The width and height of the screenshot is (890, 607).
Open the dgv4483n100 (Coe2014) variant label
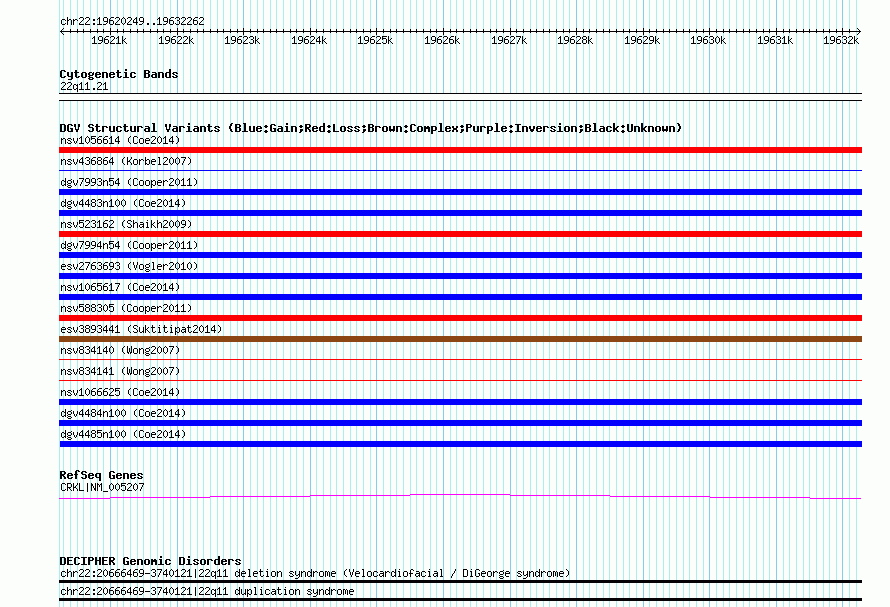click(123, 203)
